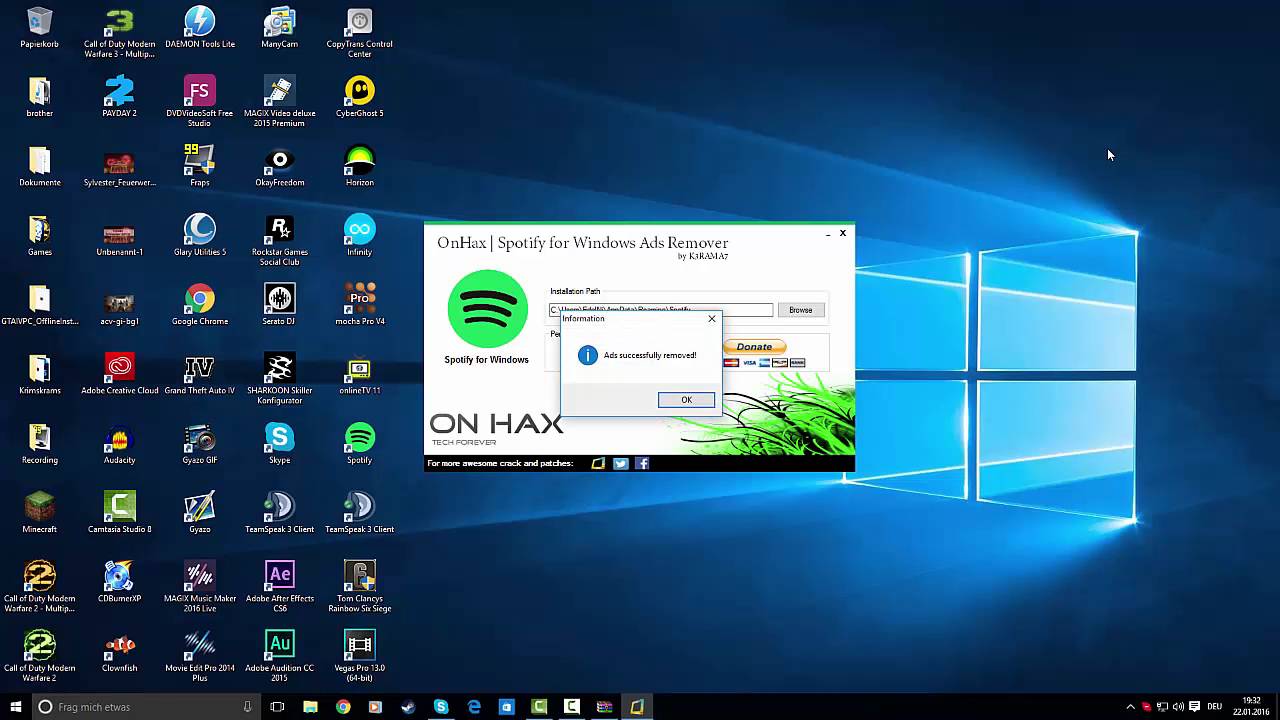Open the volume control in tray
The width and height of the screenshot is (1280, 720).
[x=1178, y=707]
